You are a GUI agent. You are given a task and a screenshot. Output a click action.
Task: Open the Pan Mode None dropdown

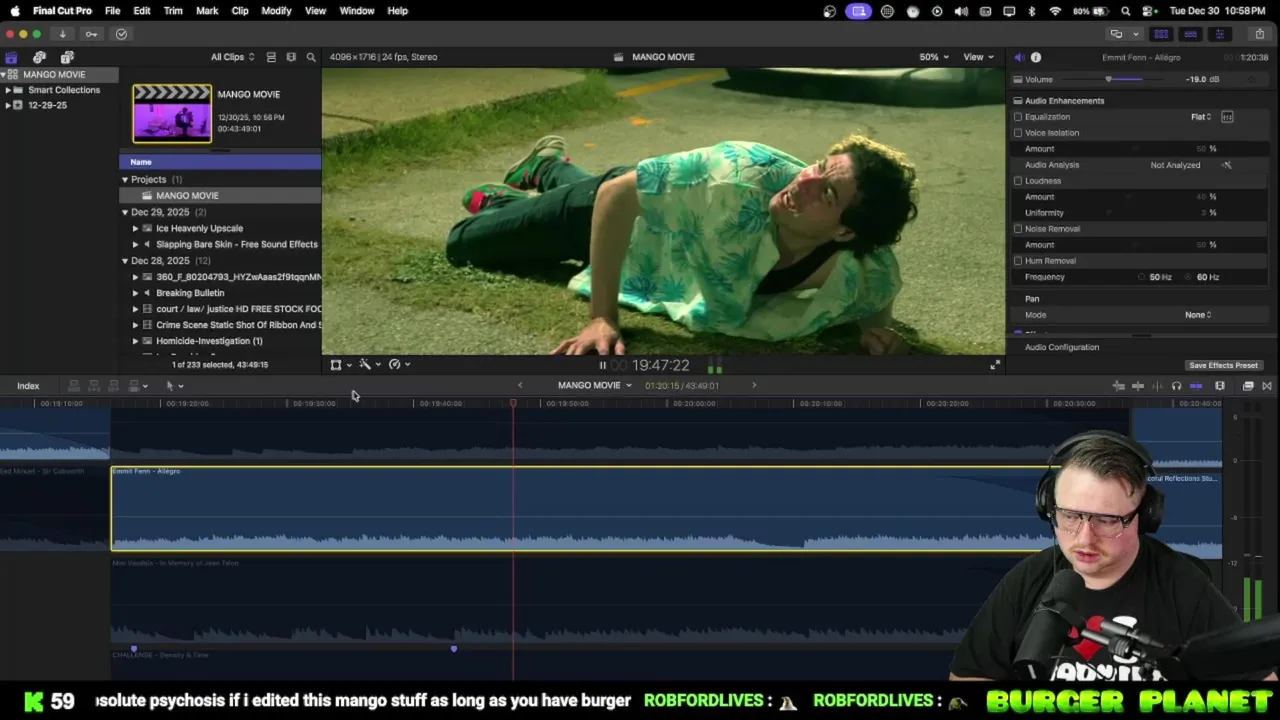point(1198,315)
